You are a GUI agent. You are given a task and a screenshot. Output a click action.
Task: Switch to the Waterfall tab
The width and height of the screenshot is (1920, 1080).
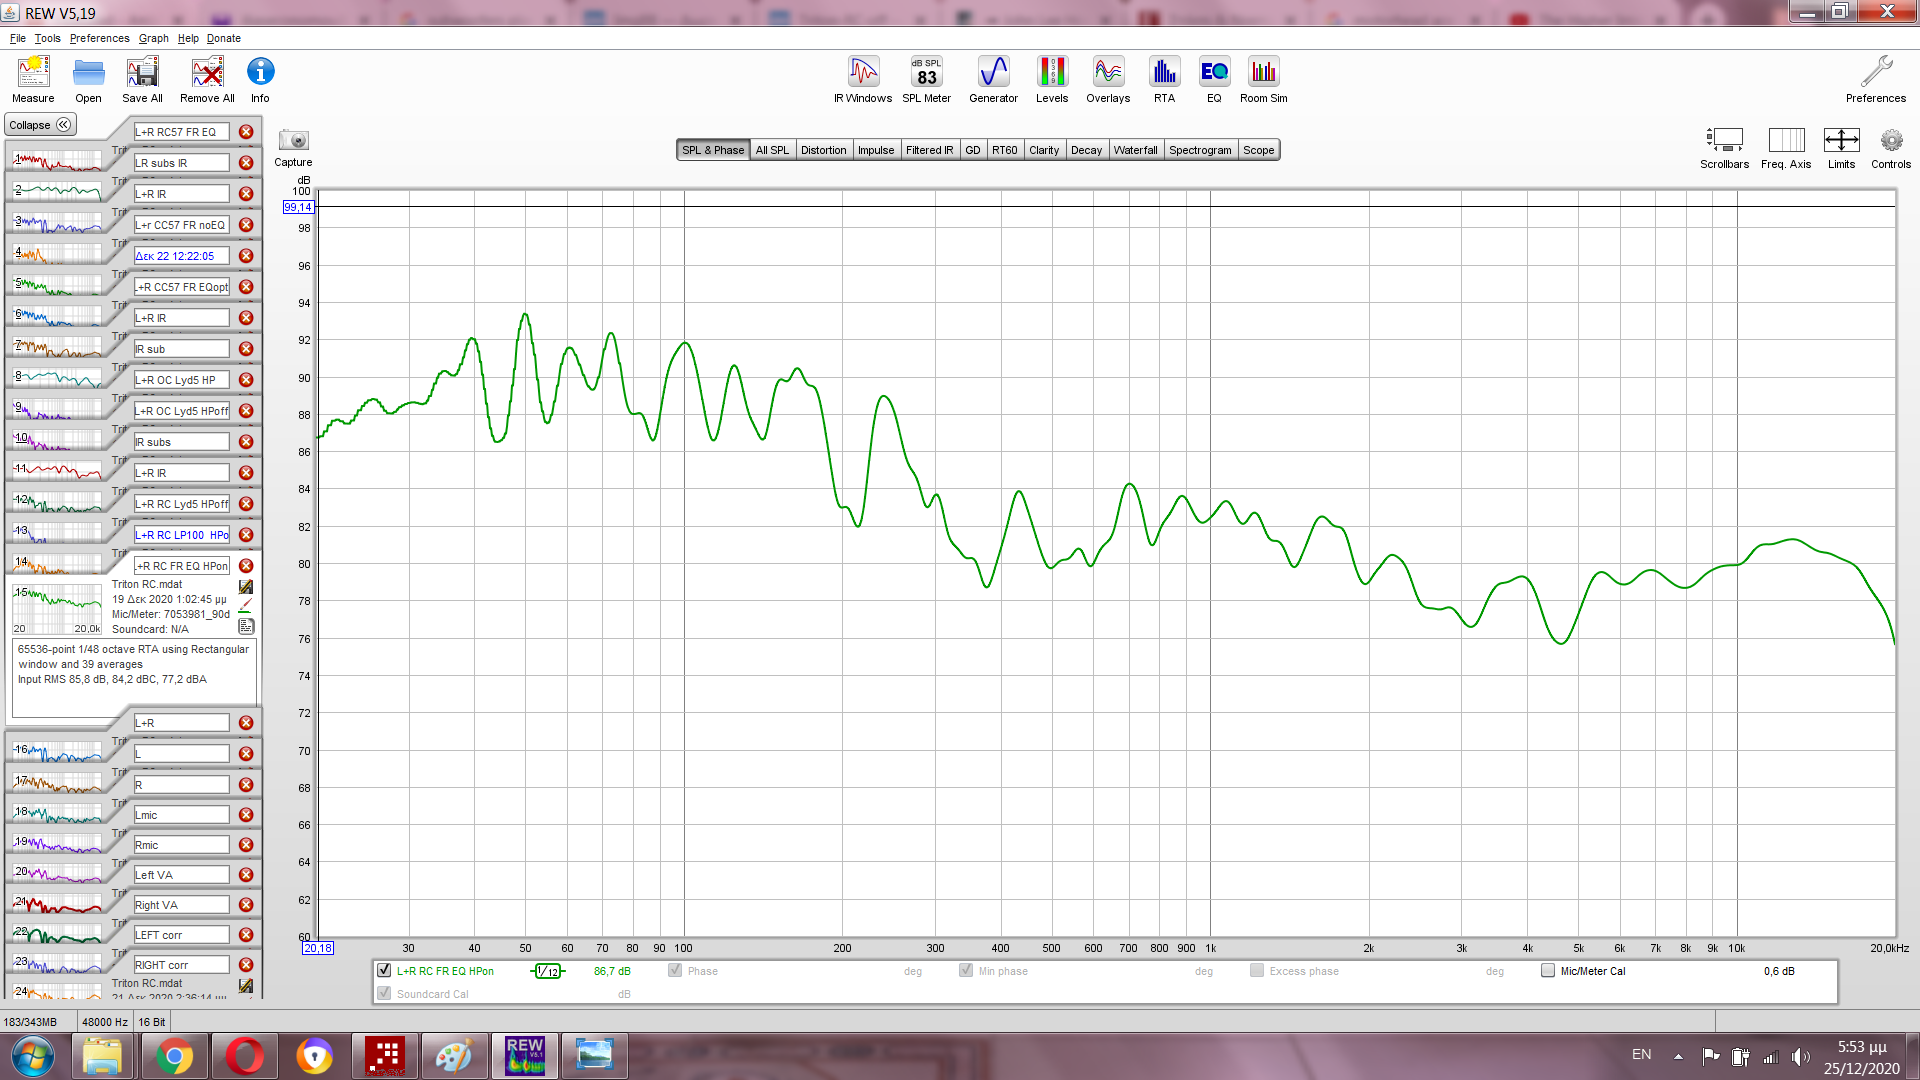point(1135,150)
